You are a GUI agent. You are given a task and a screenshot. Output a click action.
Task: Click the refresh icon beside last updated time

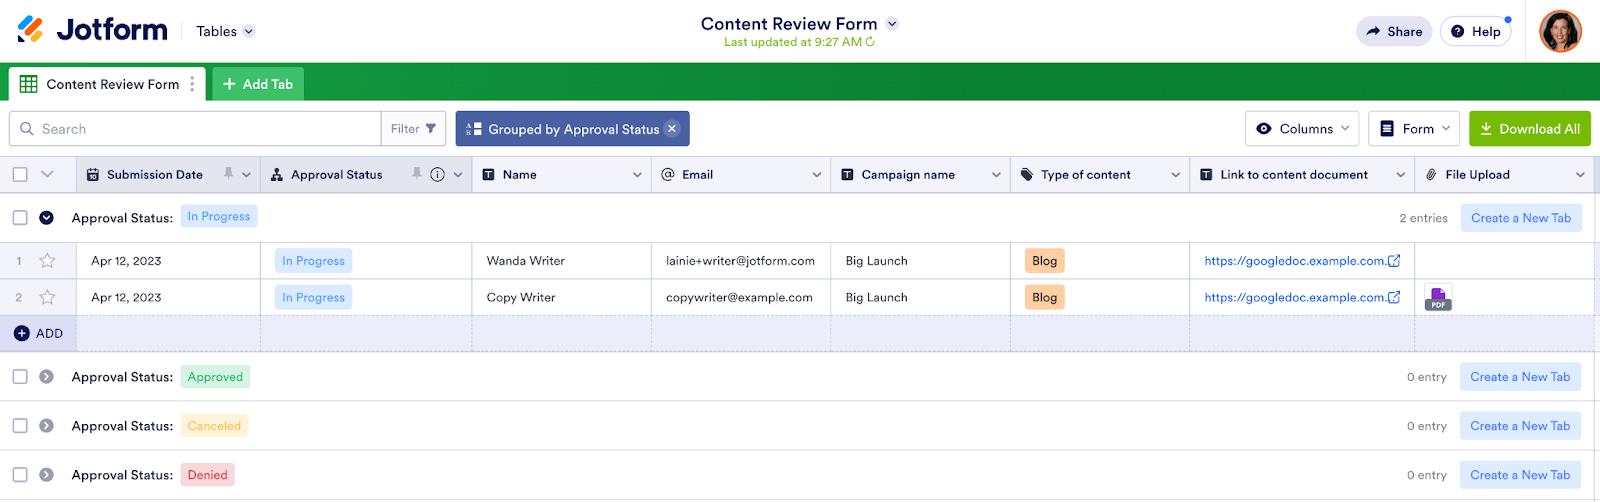tap(870, 42)
